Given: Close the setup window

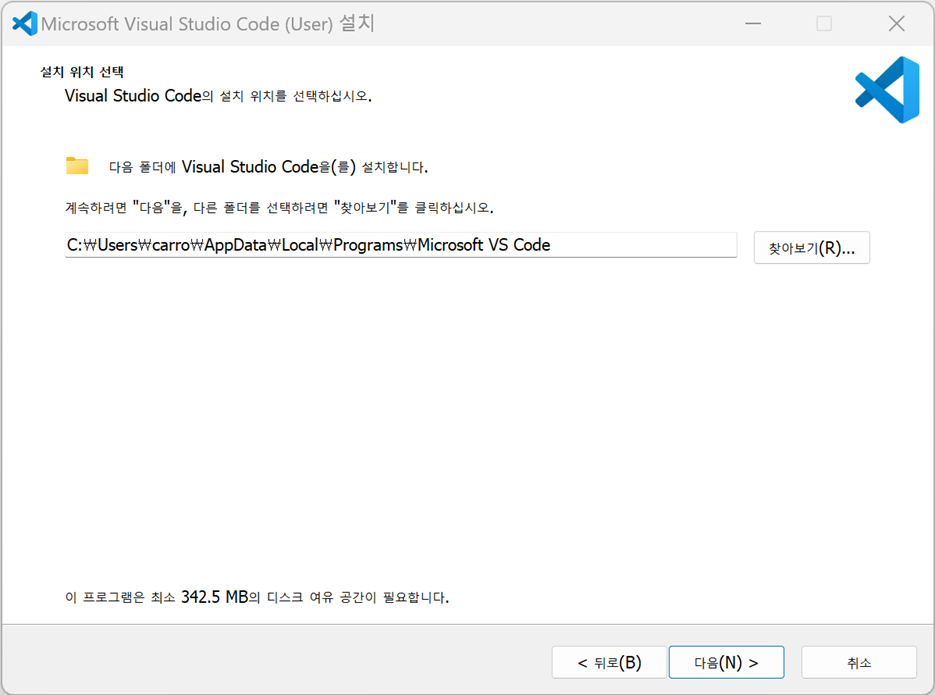Looking at the screenshot, I should [x=896, y=24].
